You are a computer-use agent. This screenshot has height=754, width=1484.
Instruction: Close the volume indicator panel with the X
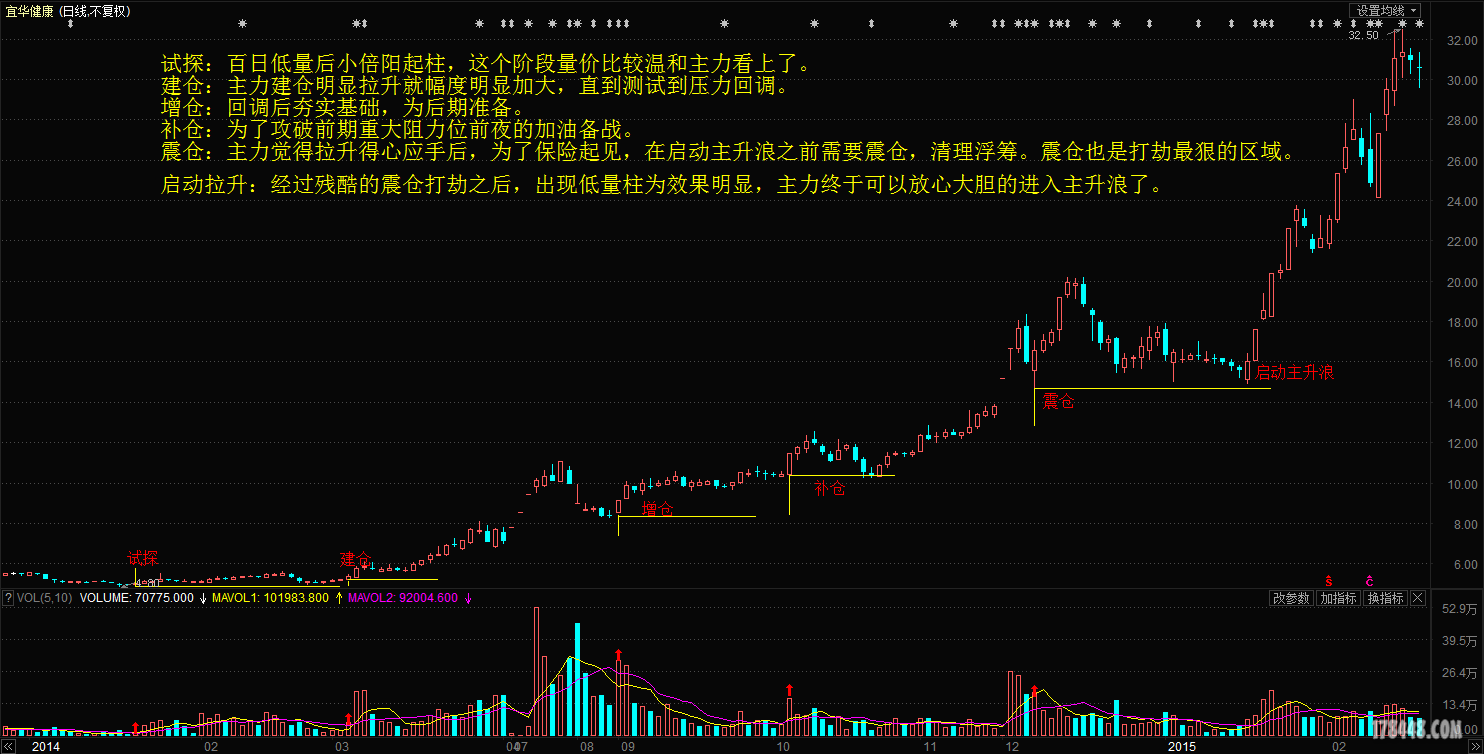pos(1420,598)
